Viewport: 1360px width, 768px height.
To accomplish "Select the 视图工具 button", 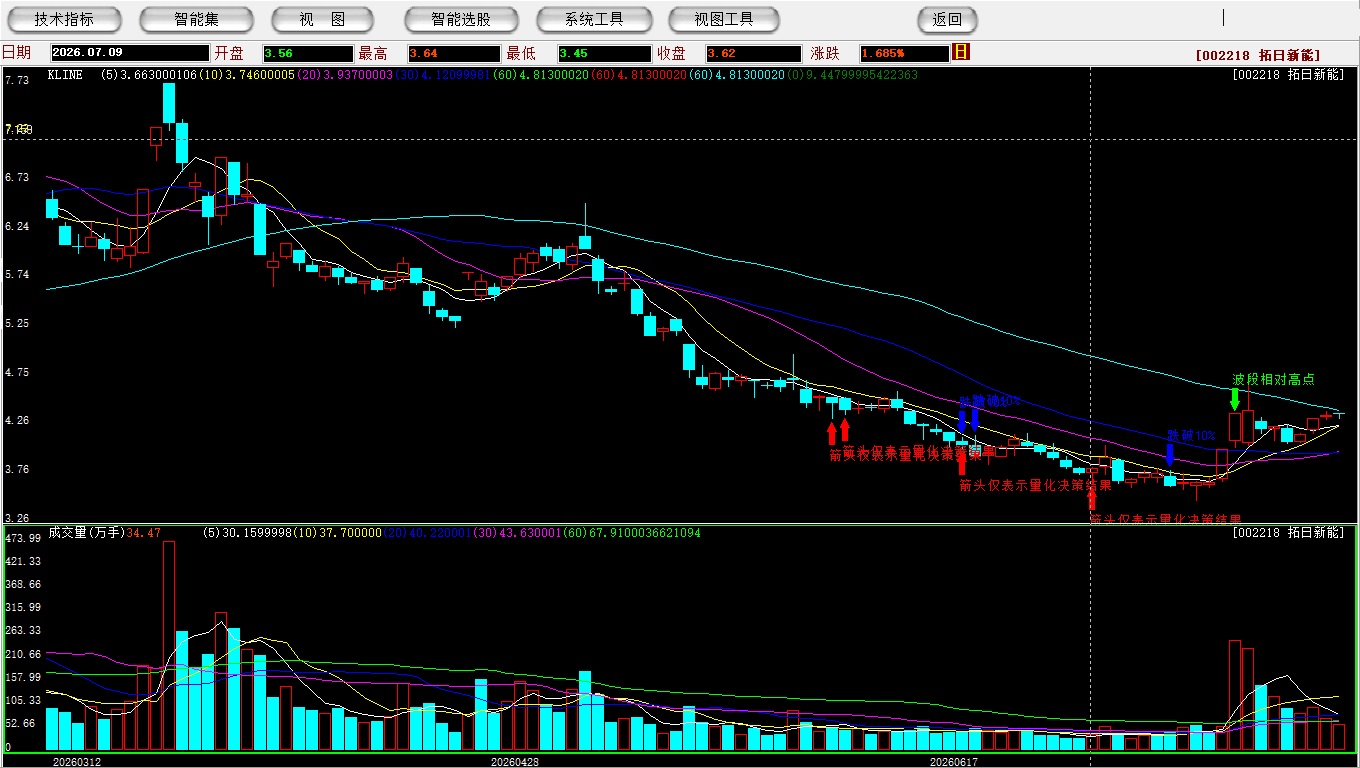I will (725, 19).
